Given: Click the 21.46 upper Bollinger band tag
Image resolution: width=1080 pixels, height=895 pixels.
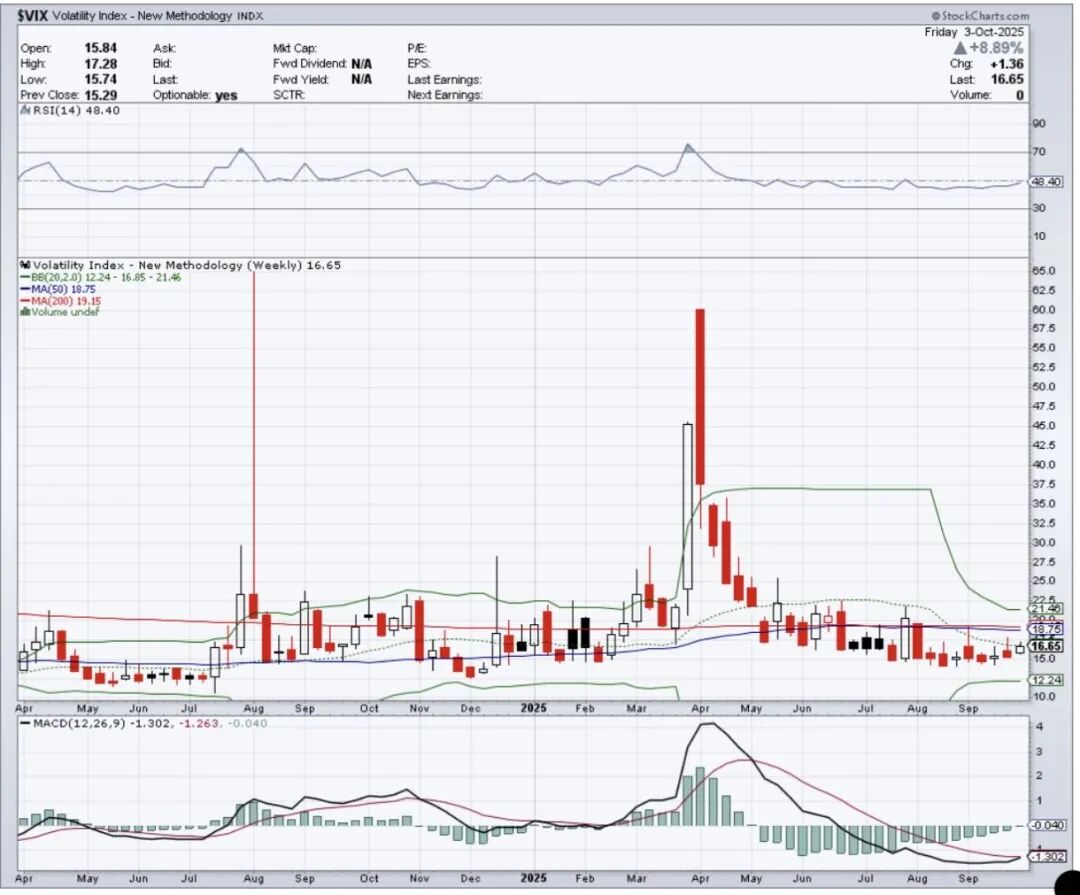Looking at the screenshot, I should click(1046, 608).
